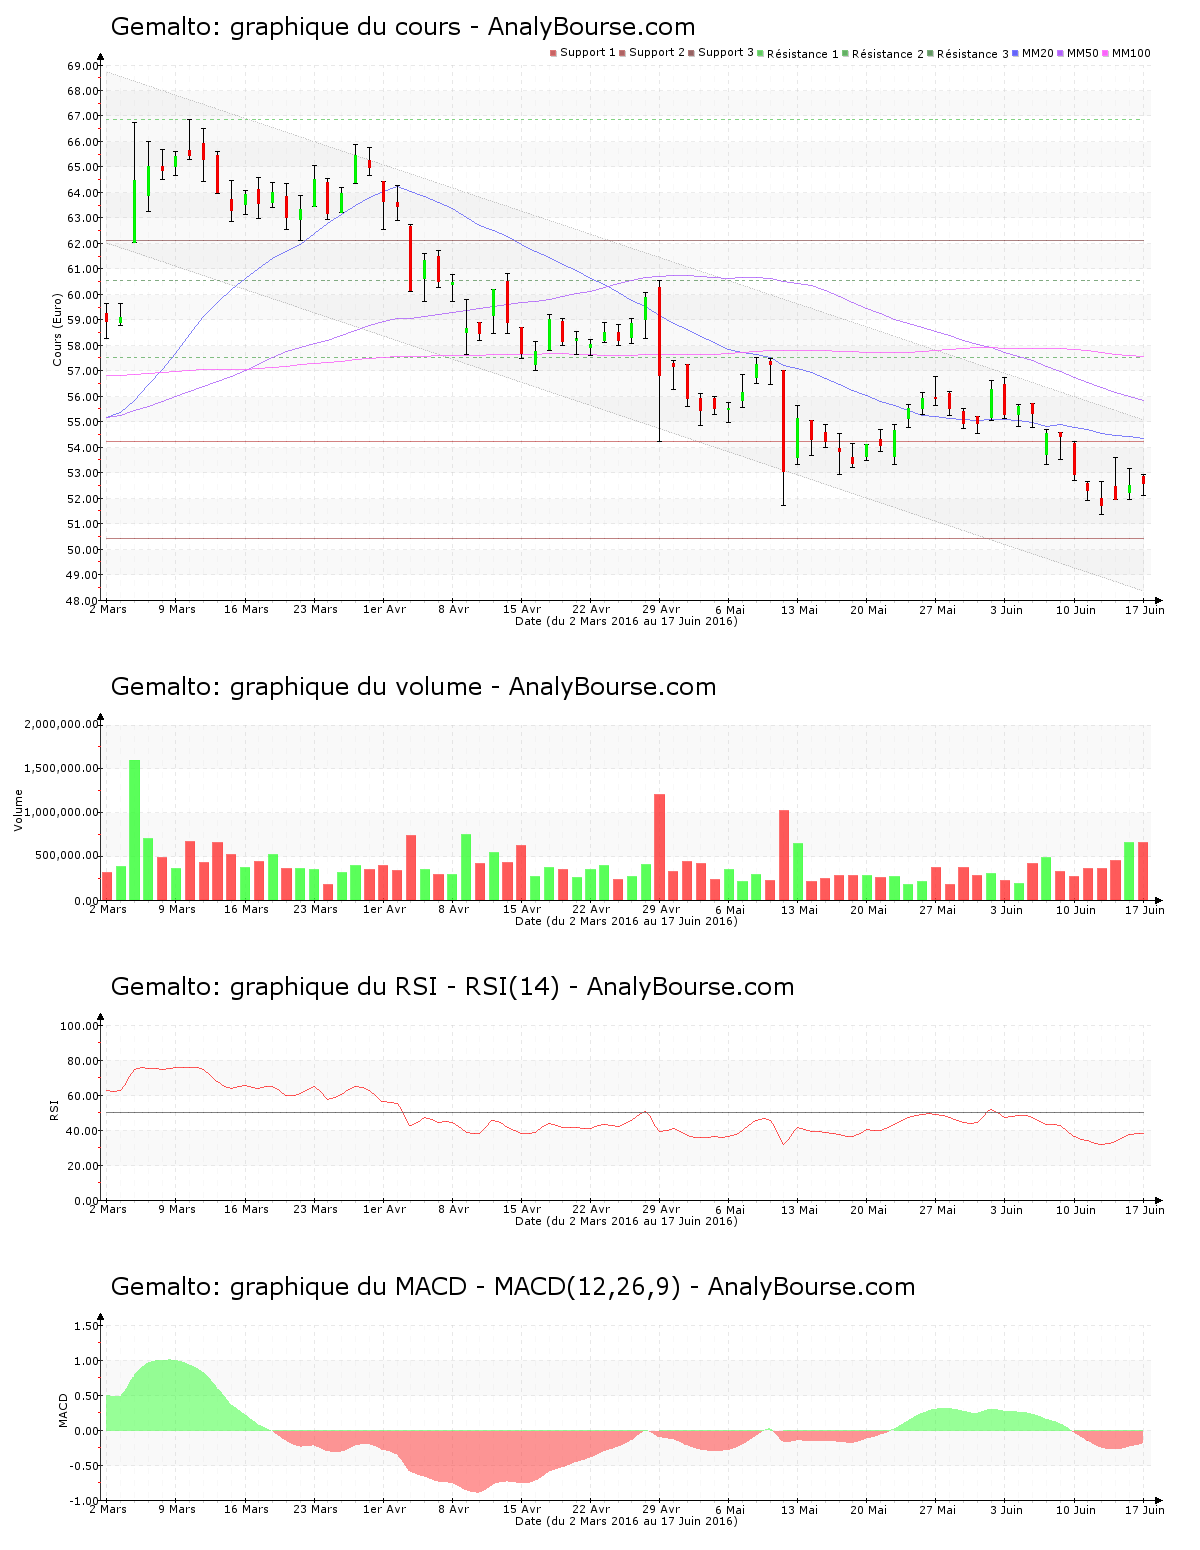Click the 'graphique du MACD - MACD(12,26,9)' title
1200x1550 pixels.
point(455,1287)
